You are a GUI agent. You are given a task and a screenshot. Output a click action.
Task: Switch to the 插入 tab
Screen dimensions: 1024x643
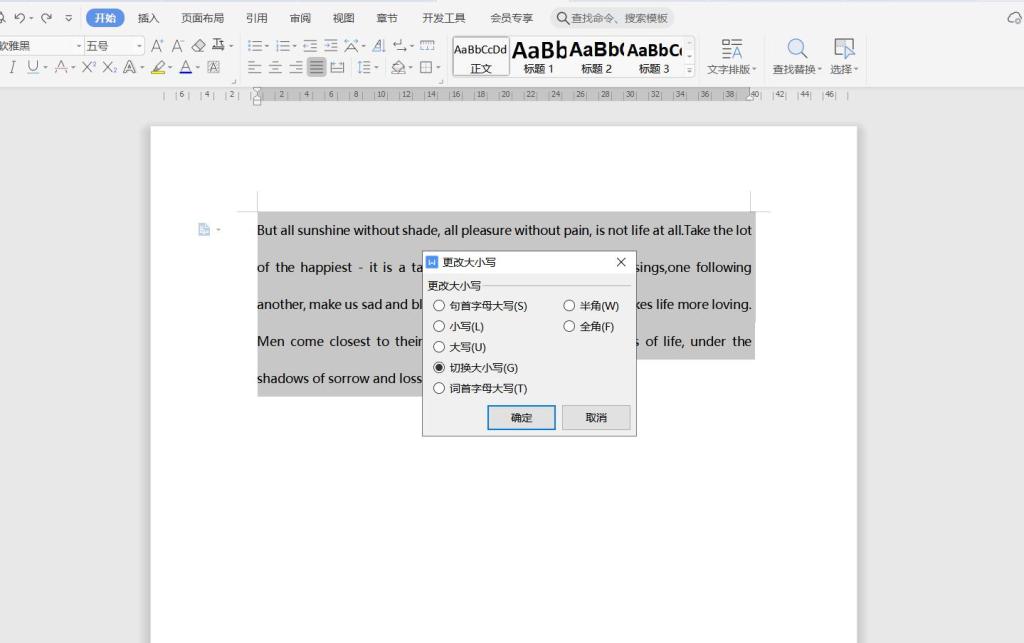click(x=148, y=18)
